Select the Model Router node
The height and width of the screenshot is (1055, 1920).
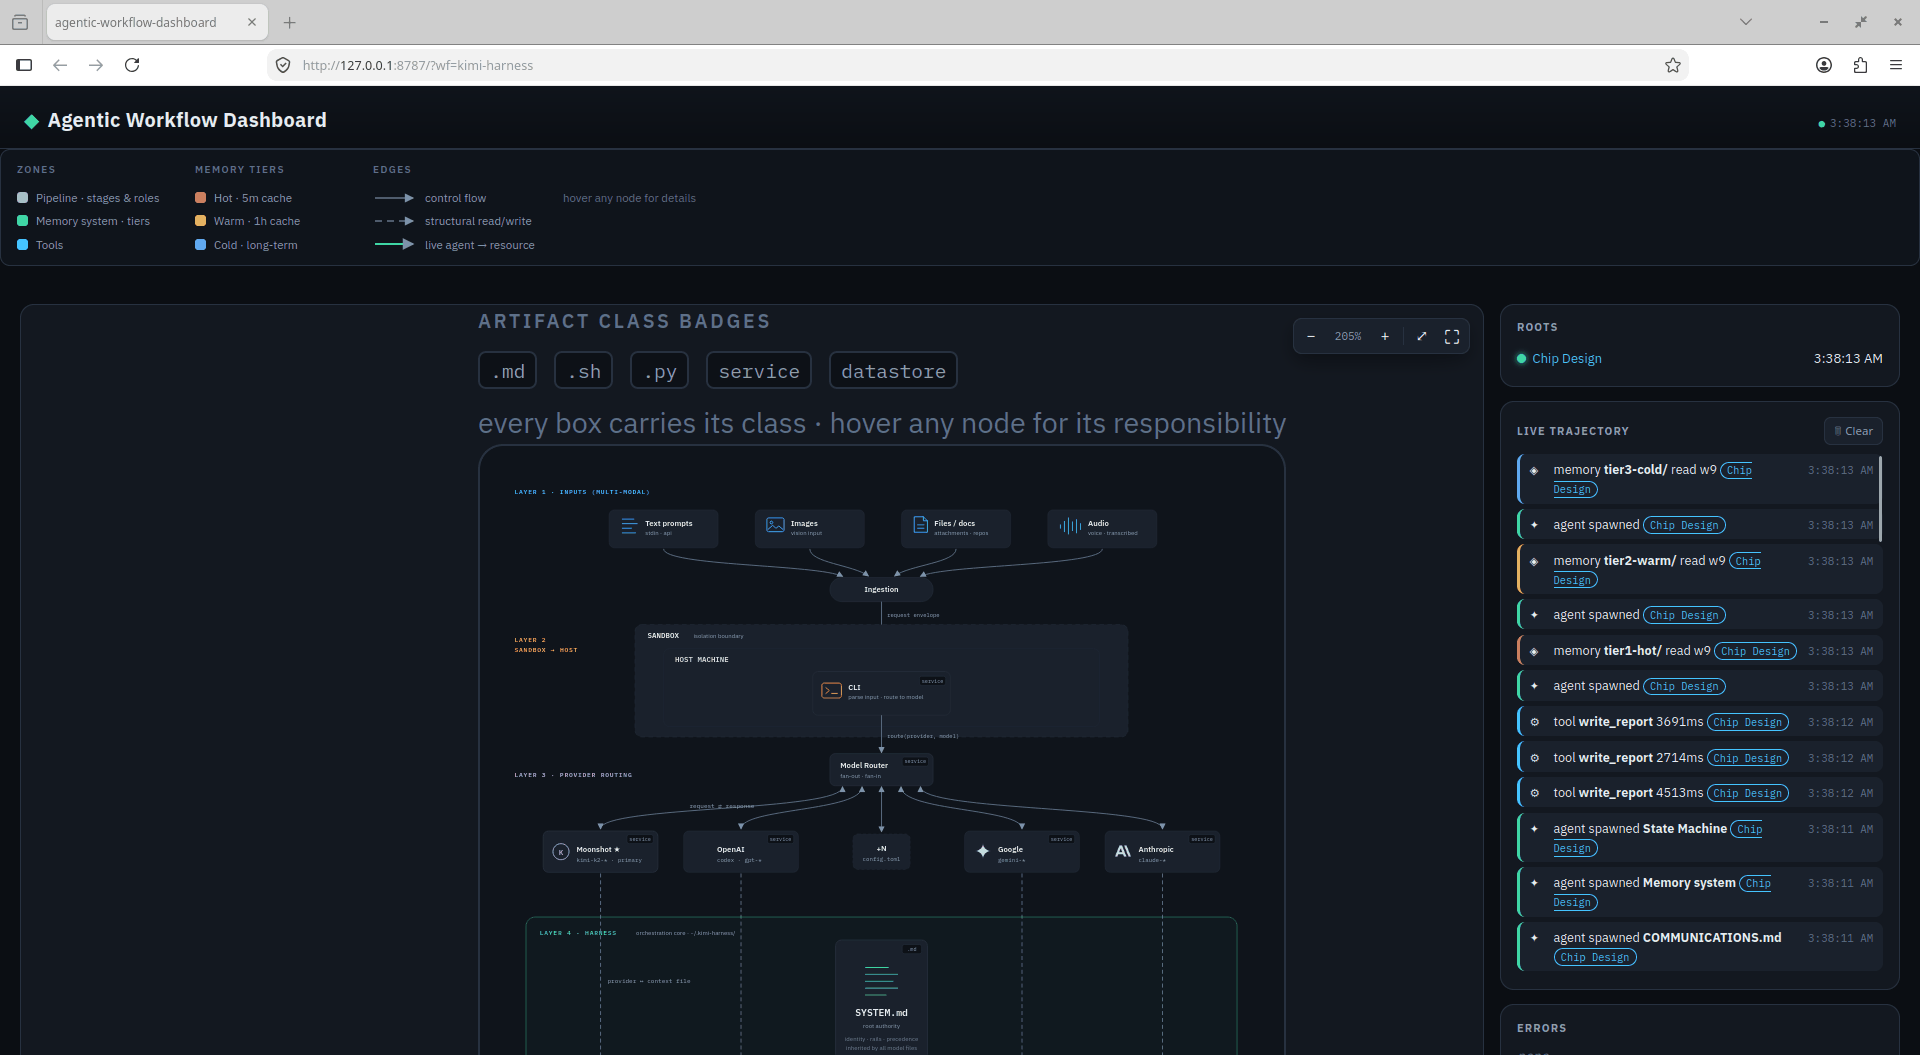(881, 770)
